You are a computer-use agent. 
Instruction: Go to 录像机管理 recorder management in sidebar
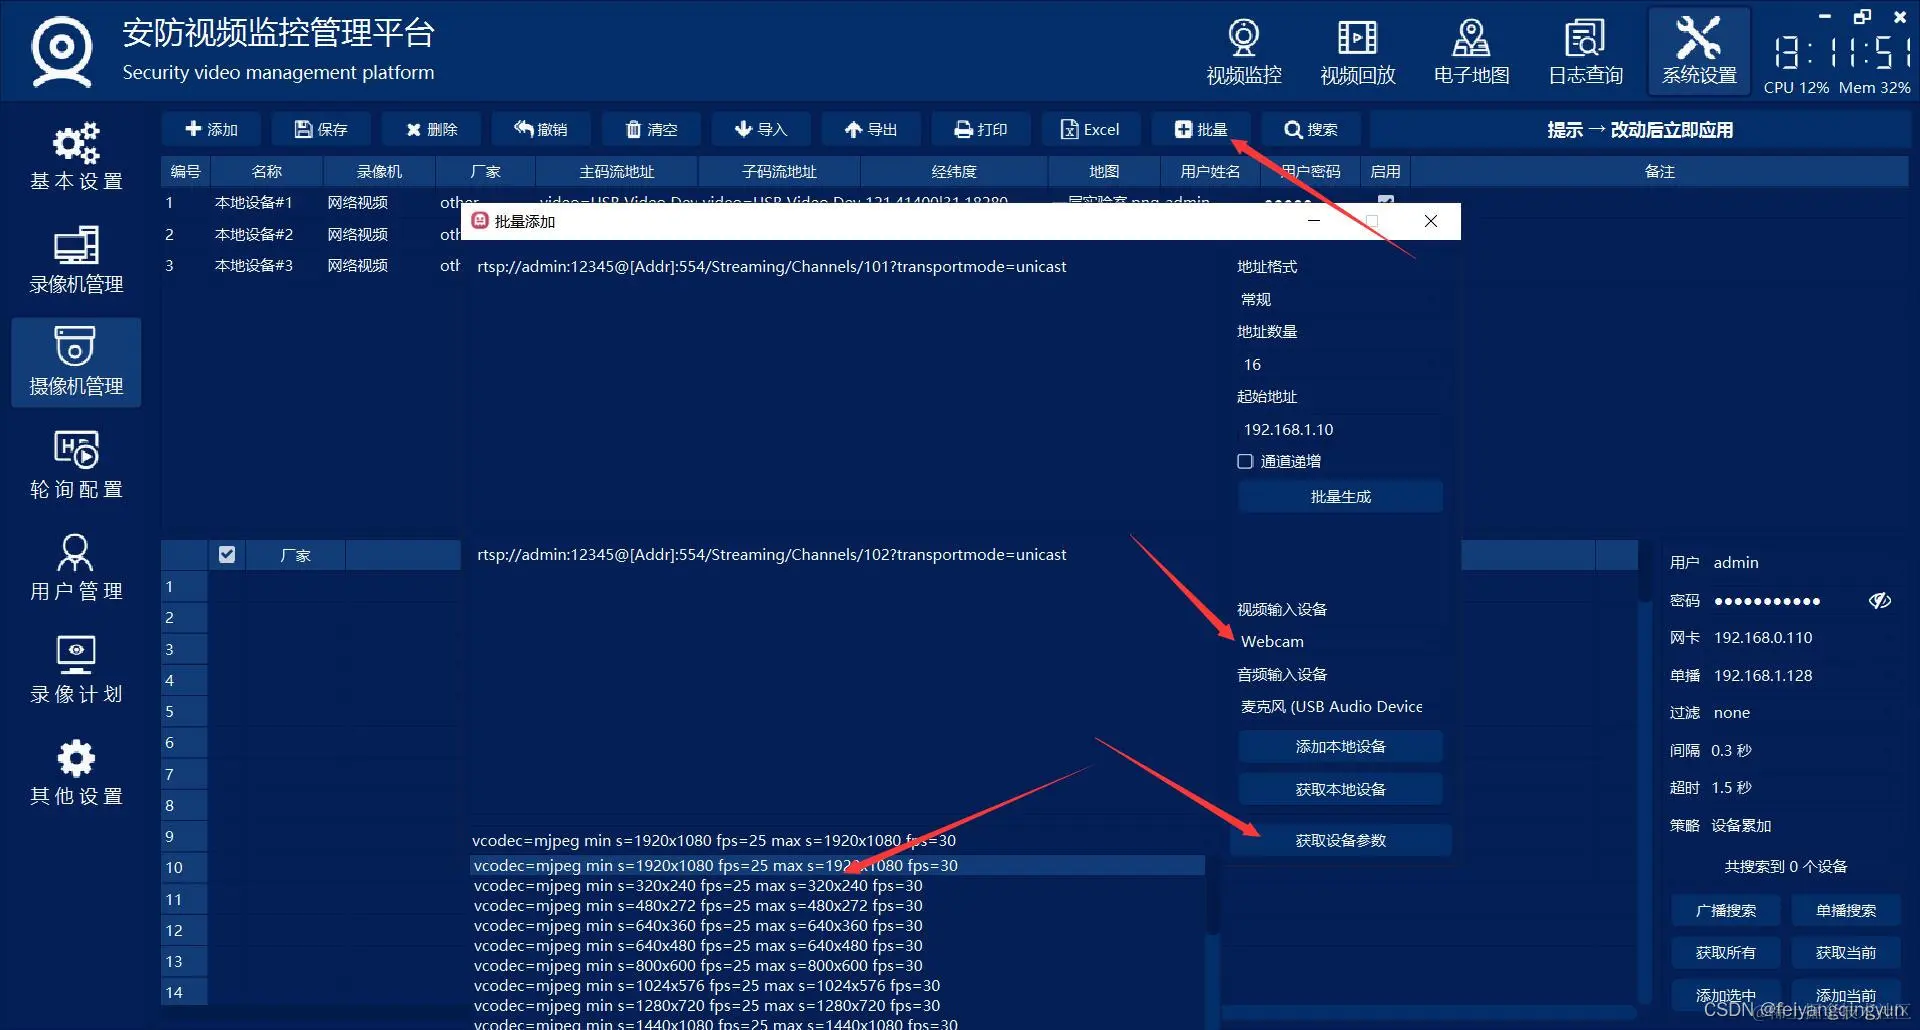coord(76,259)
